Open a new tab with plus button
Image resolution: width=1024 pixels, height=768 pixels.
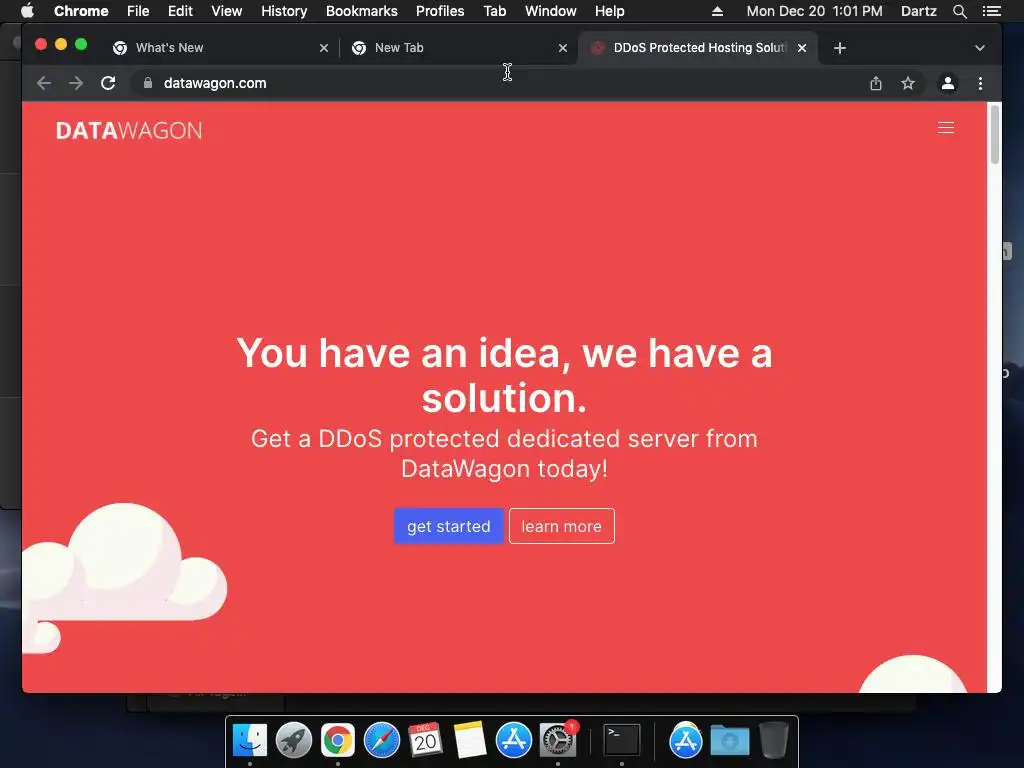click(x=840, y=48)
